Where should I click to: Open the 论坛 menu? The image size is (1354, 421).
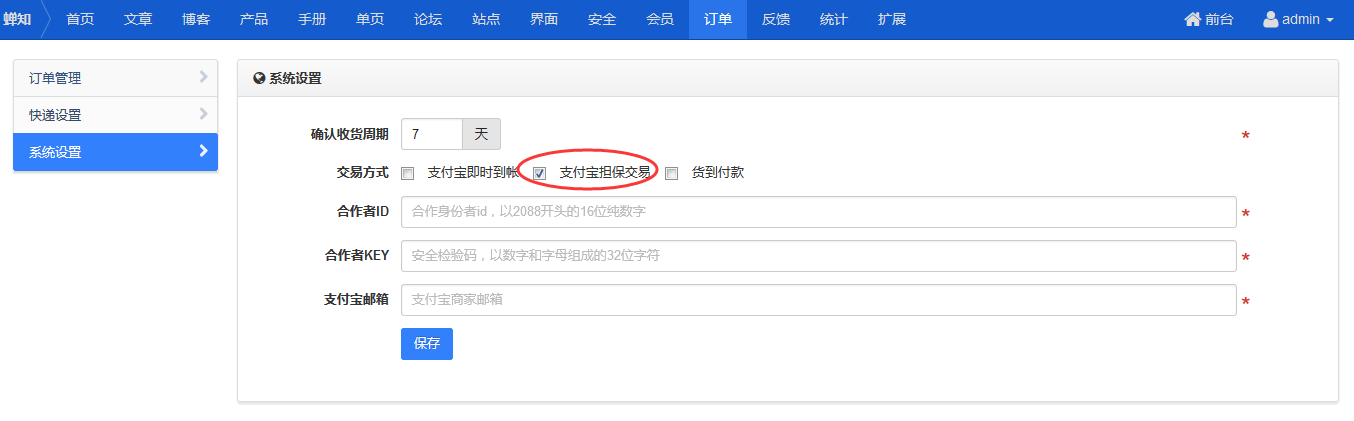click(428, 19)
